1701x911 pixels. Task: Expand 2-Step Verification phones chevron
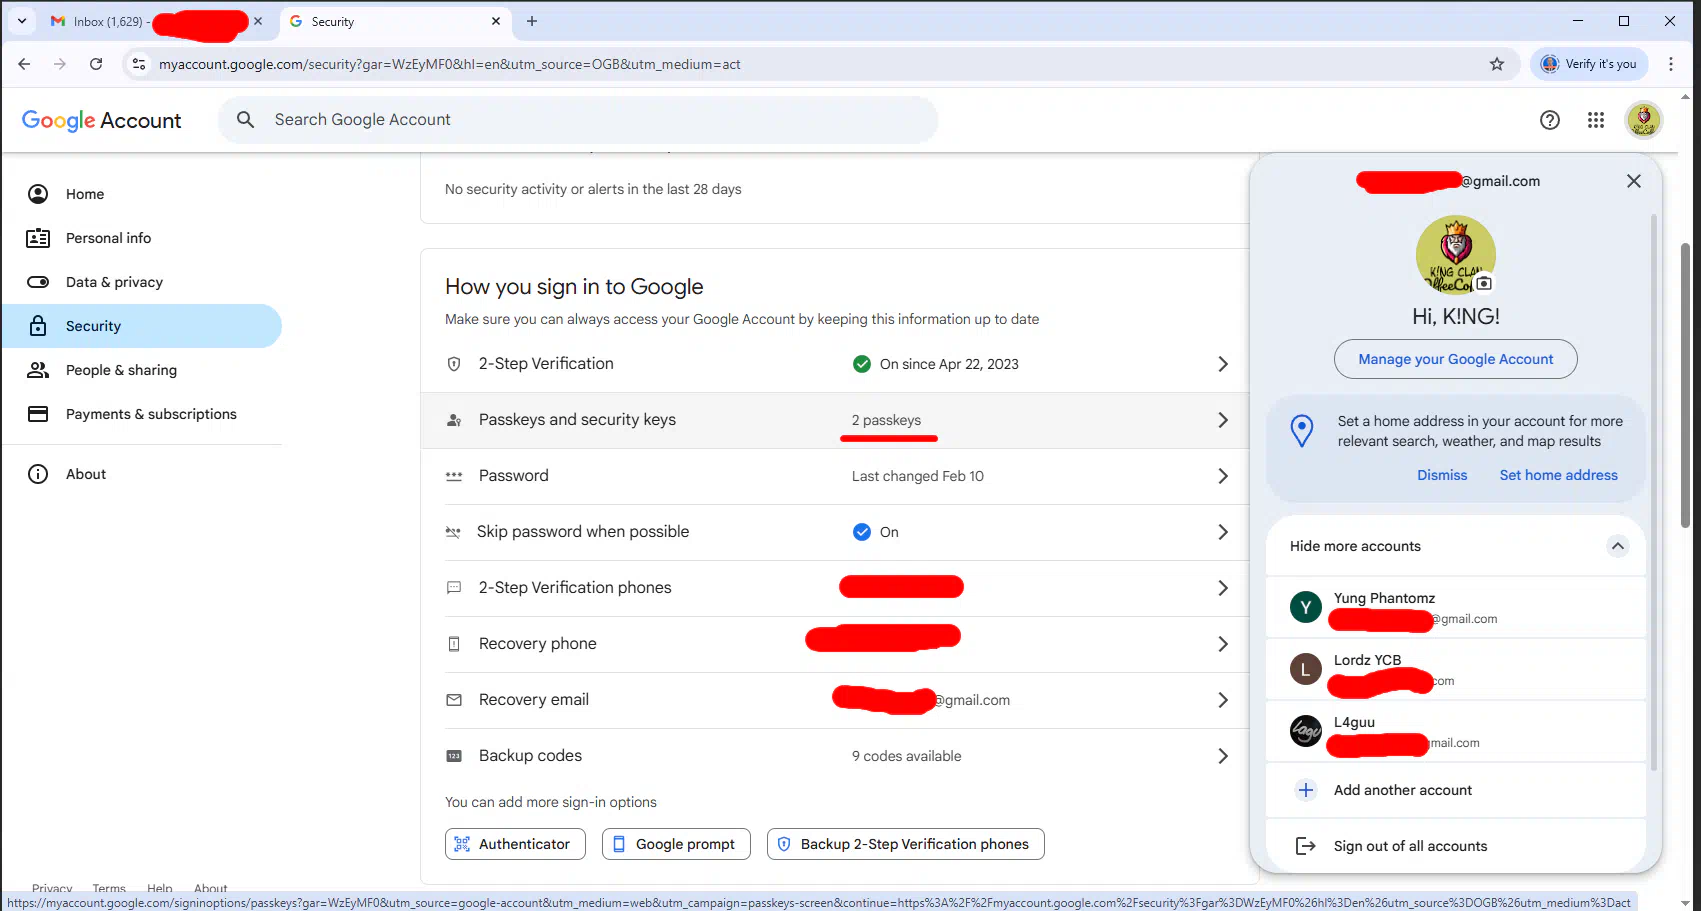point(1222,588)
